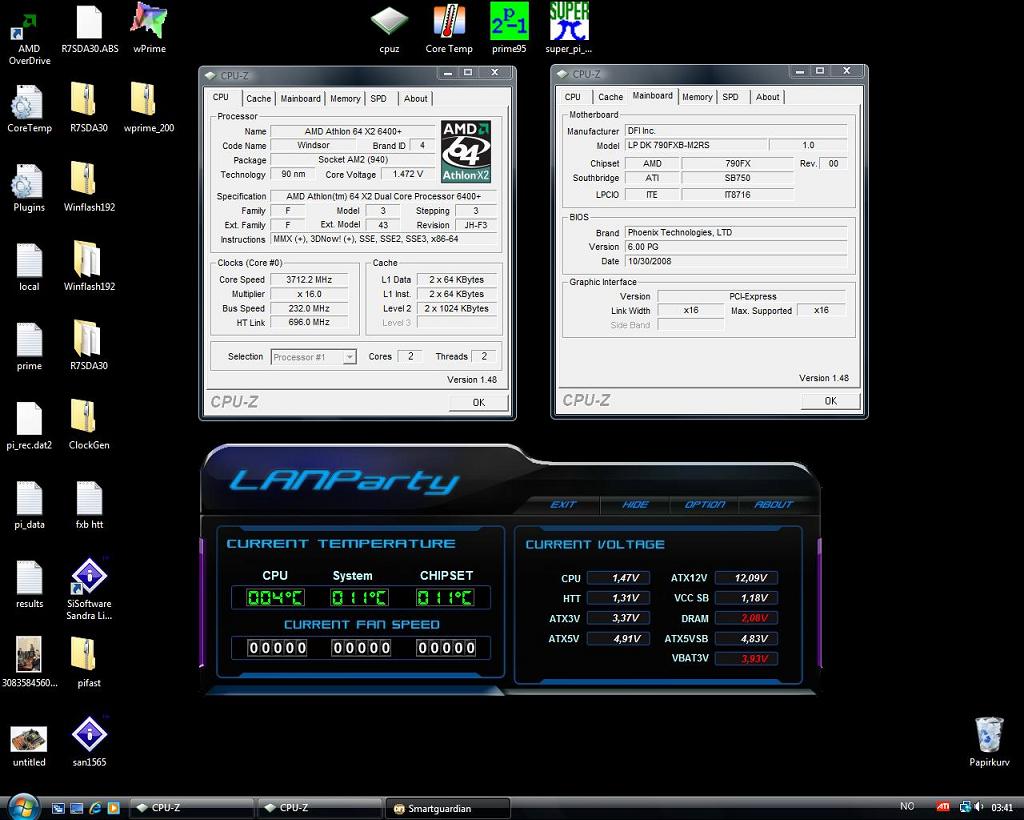Click the LP DK 790FXB-M2RS model field
Screen dimensions: 1024x820
pos(695,145)
